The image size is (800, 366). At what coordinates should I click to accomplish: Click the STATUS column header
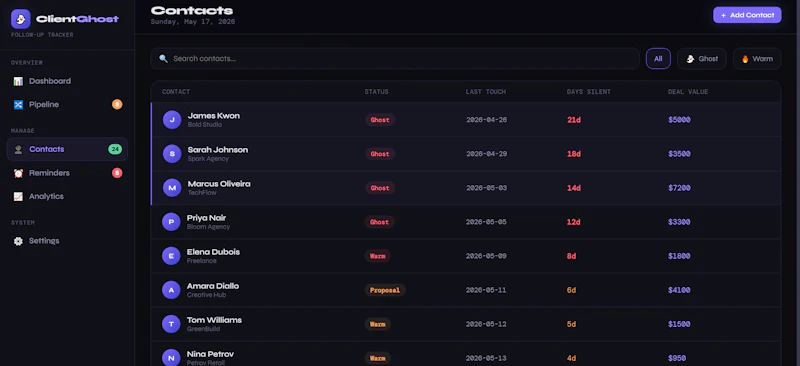[x=377, y=92]
